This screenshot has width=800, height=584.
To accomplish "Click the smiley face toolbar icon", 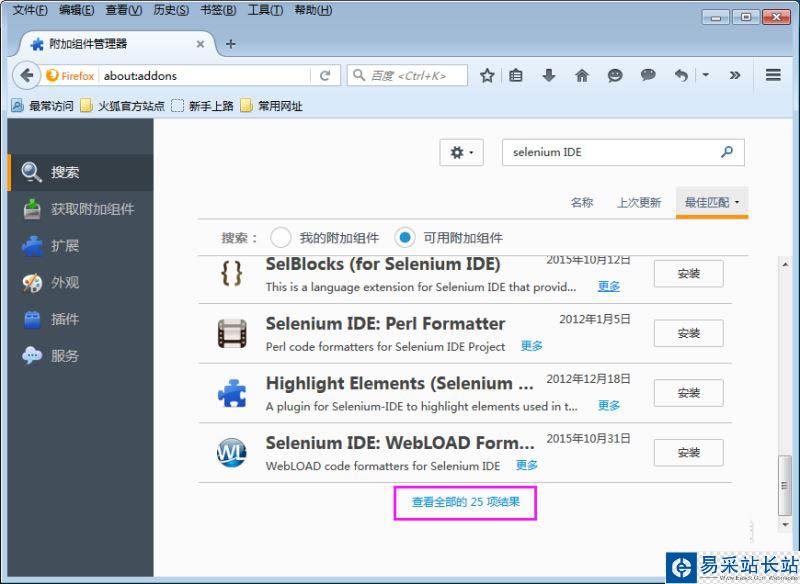I will pyautogui.click(x=615, y=75).
